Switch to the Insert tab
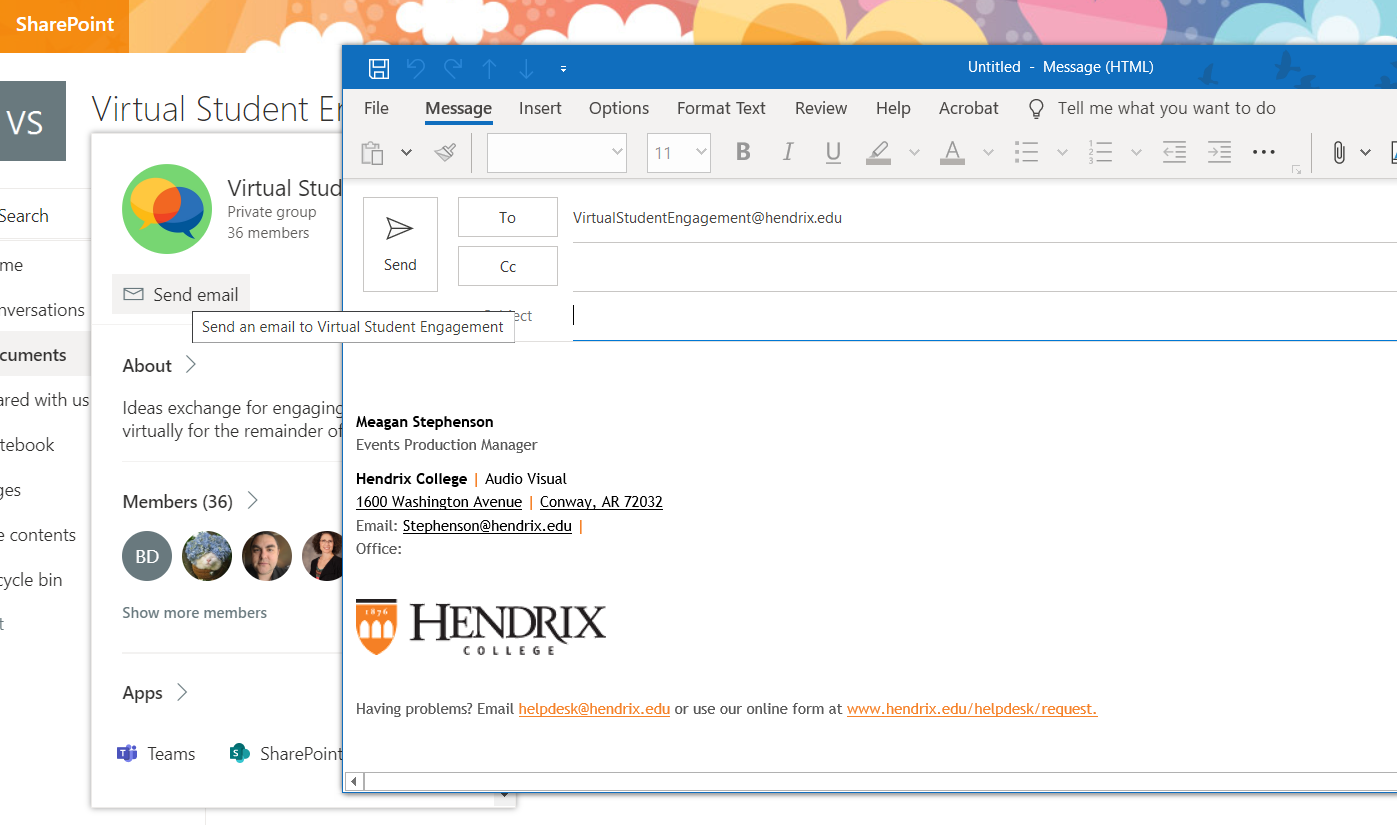1397x825 pixels. point(540,108)
